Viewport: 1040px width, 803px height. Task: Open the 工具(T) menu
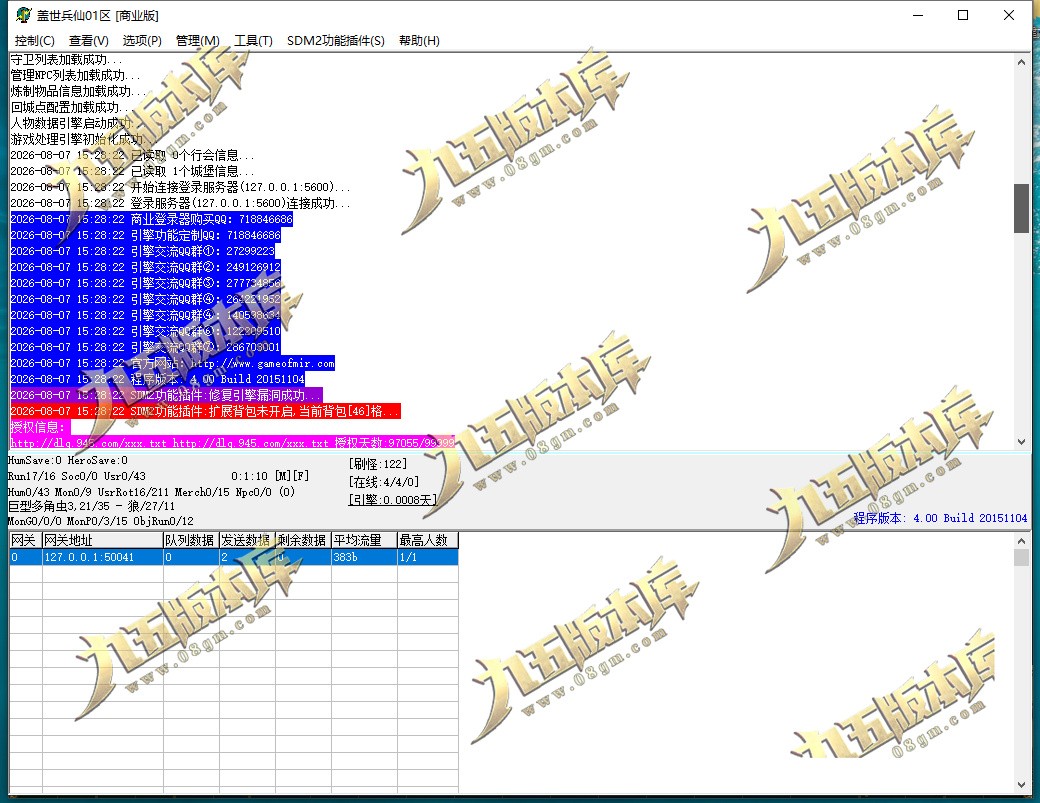253,40
